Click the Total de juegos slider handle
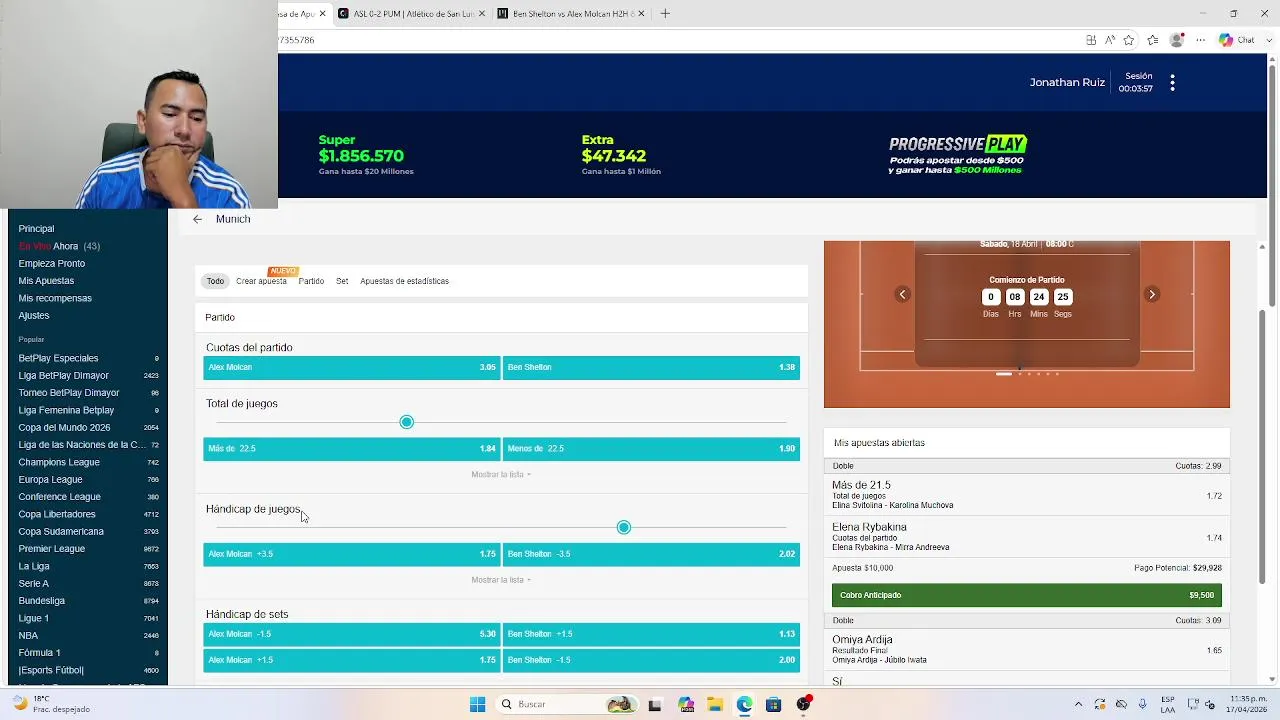This screenshot has width=1280, height=720. (406, 422)
